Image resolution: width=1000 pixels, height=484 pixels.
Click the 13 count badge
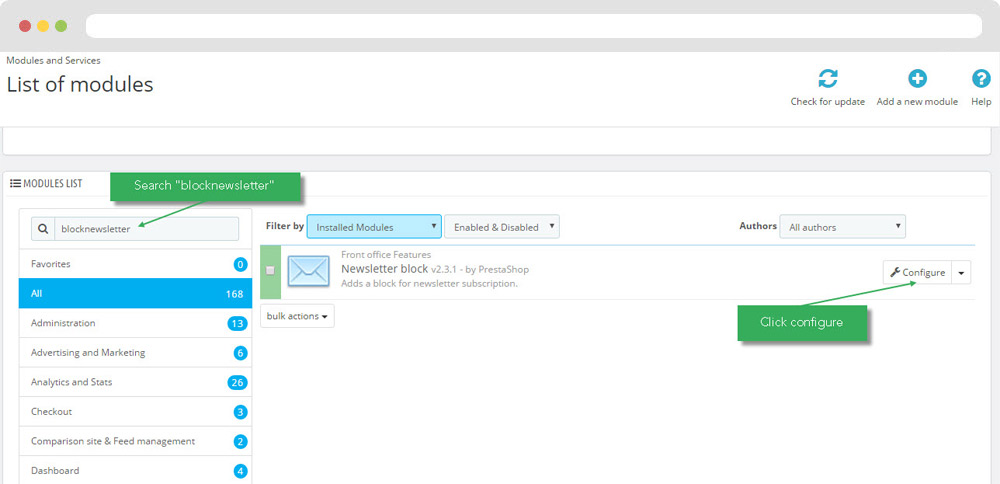click(x=237, y=323)
